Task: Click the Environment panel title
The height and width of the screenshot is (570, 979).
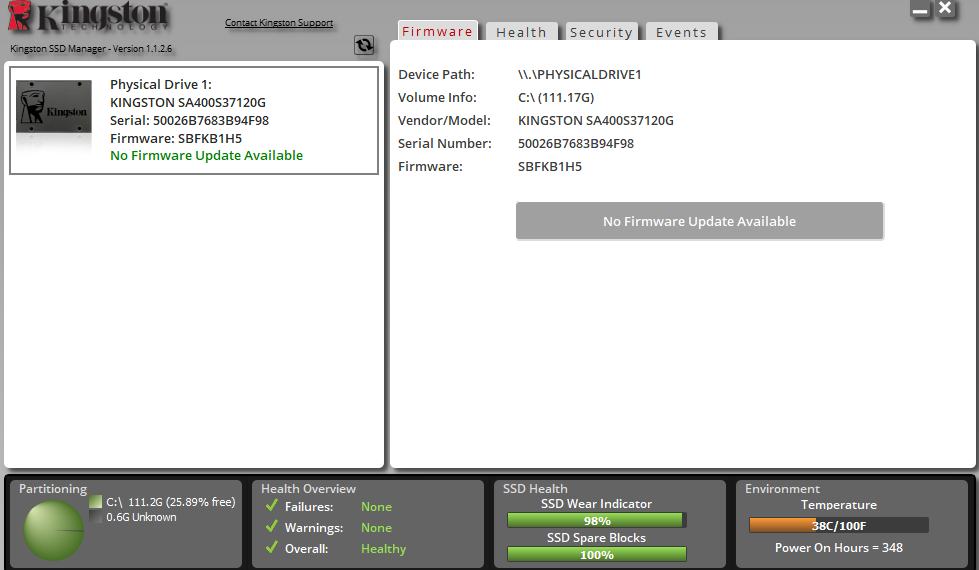Action: pyautogui.click(x=782, y=489)
